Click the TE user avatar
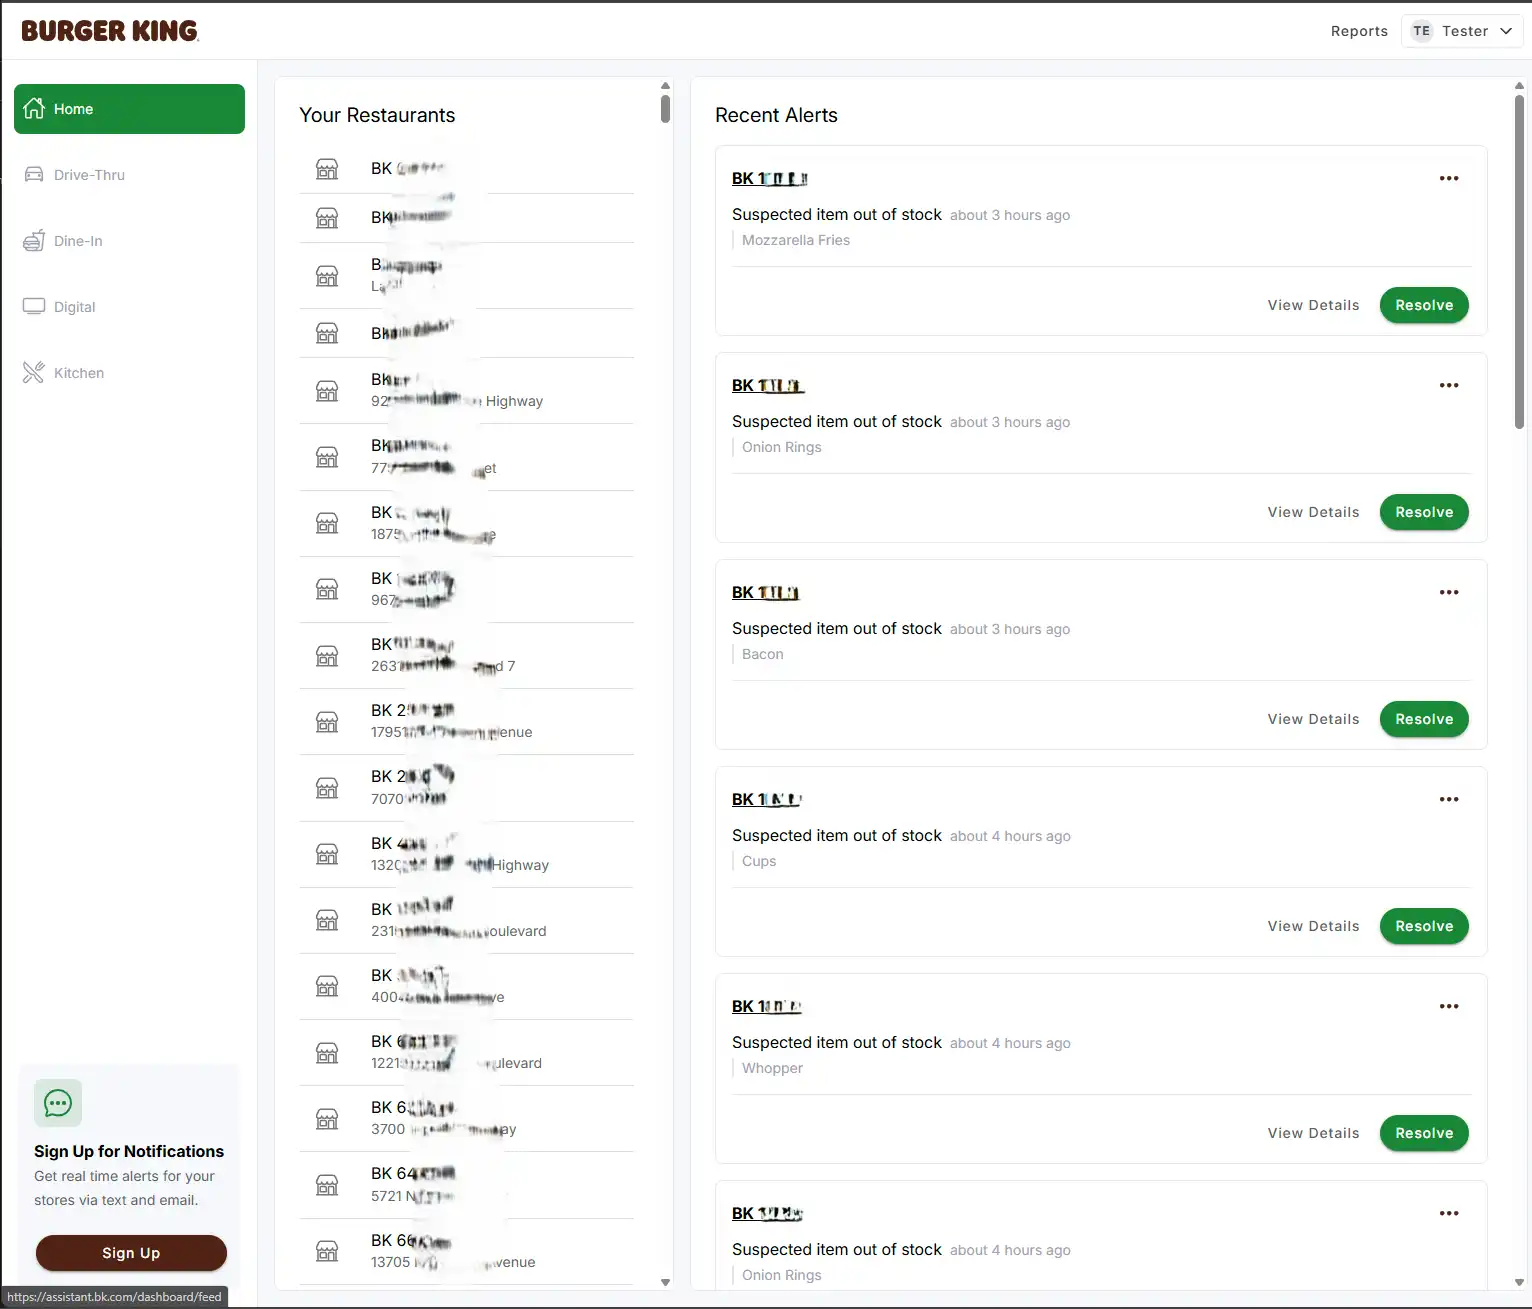 (x=1421, y=31)
